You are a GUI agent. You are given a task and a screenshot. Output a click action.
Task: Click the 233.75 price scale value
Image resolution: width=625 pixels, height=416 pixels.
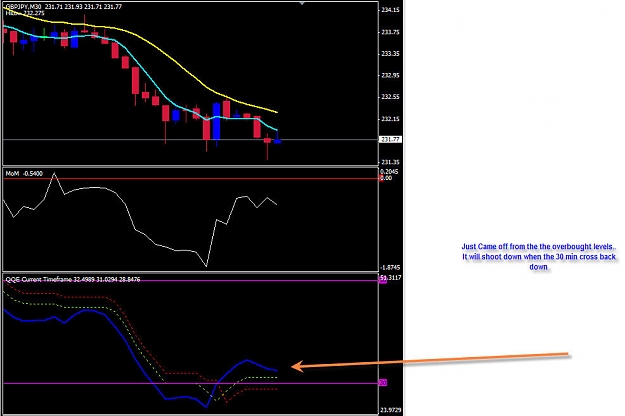(x=391, y=32)
